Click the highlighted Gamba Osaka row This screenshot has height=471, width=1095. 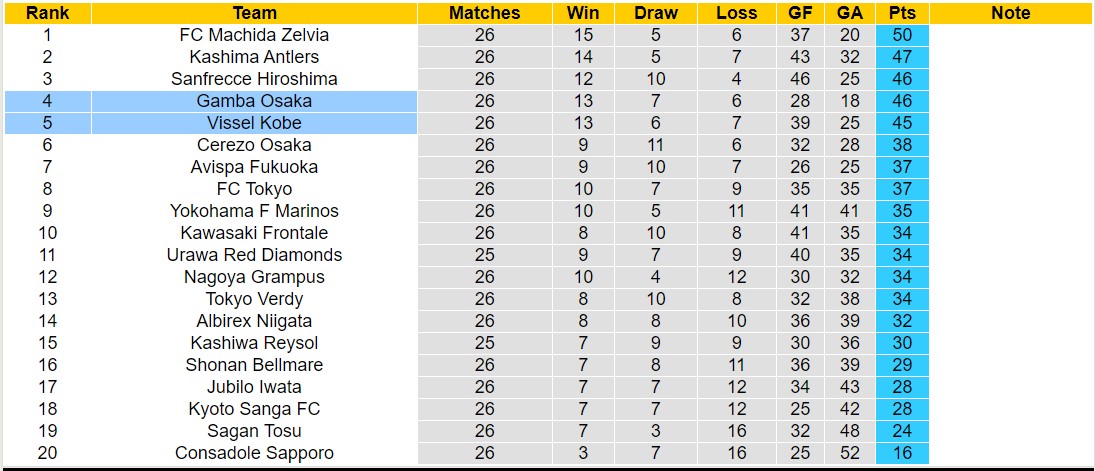(x=254, y=101)
